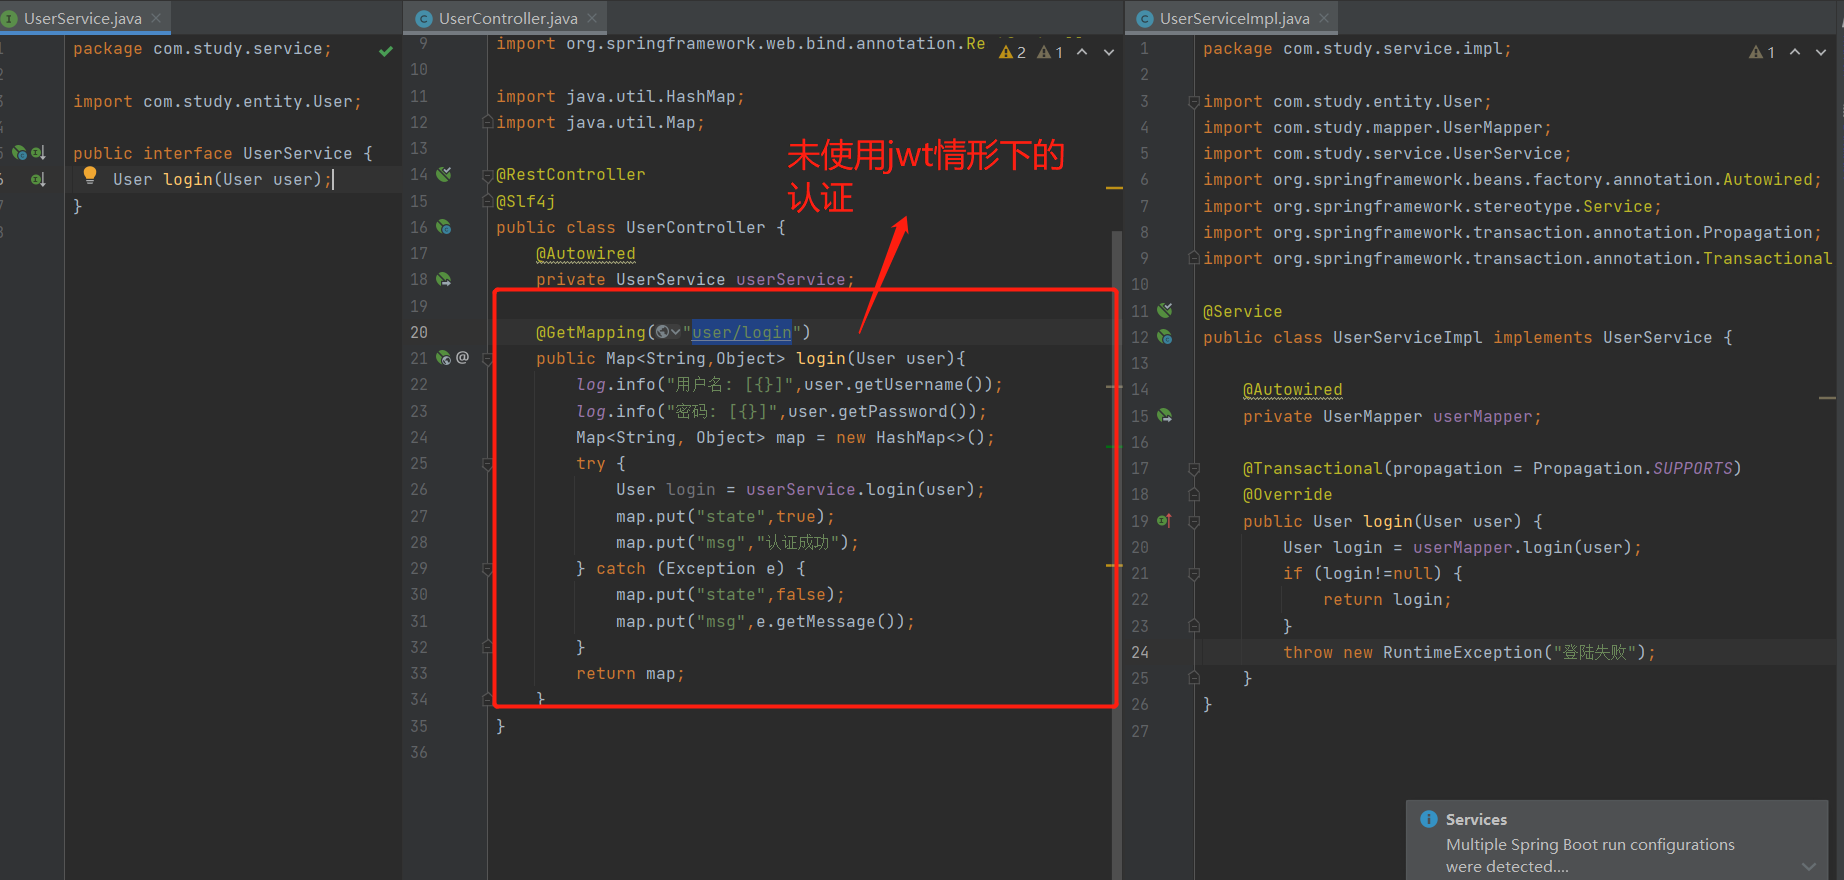Click the Spring bean gutter icon beside class UserController
The image size is (1844, 880).
pyautogui.click(x=444, y=227)
